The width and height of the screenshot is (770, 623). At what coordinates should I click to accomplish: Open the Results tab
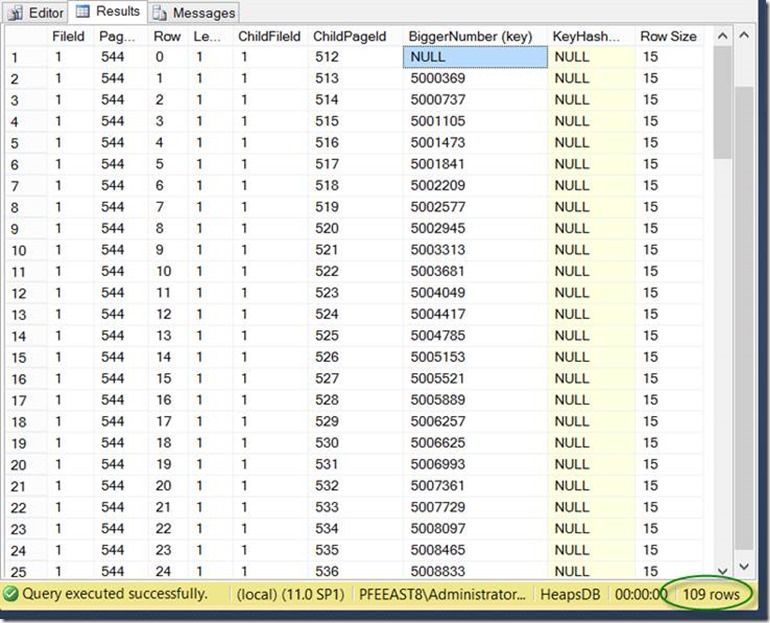coord(108,11)
